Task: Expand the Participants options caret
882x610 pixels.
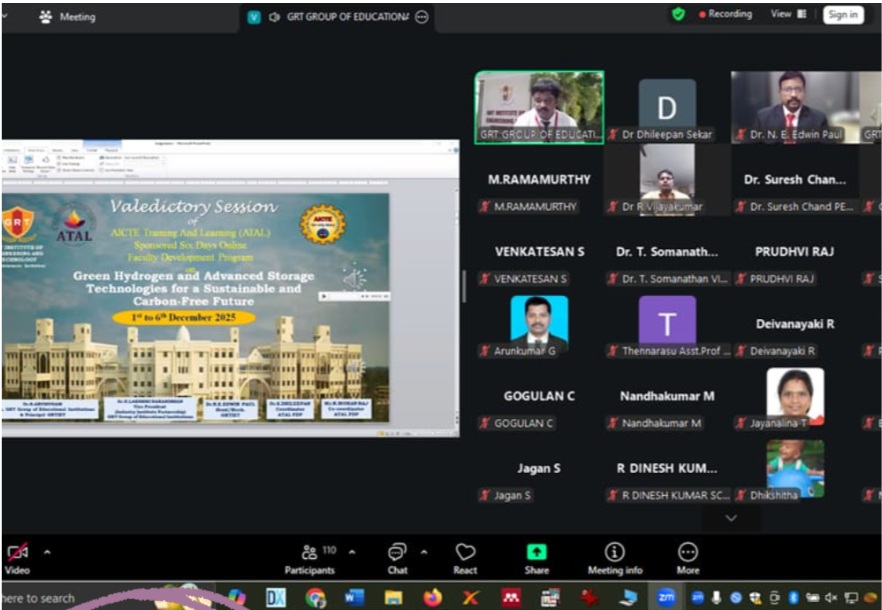Action: pos(351,552)
